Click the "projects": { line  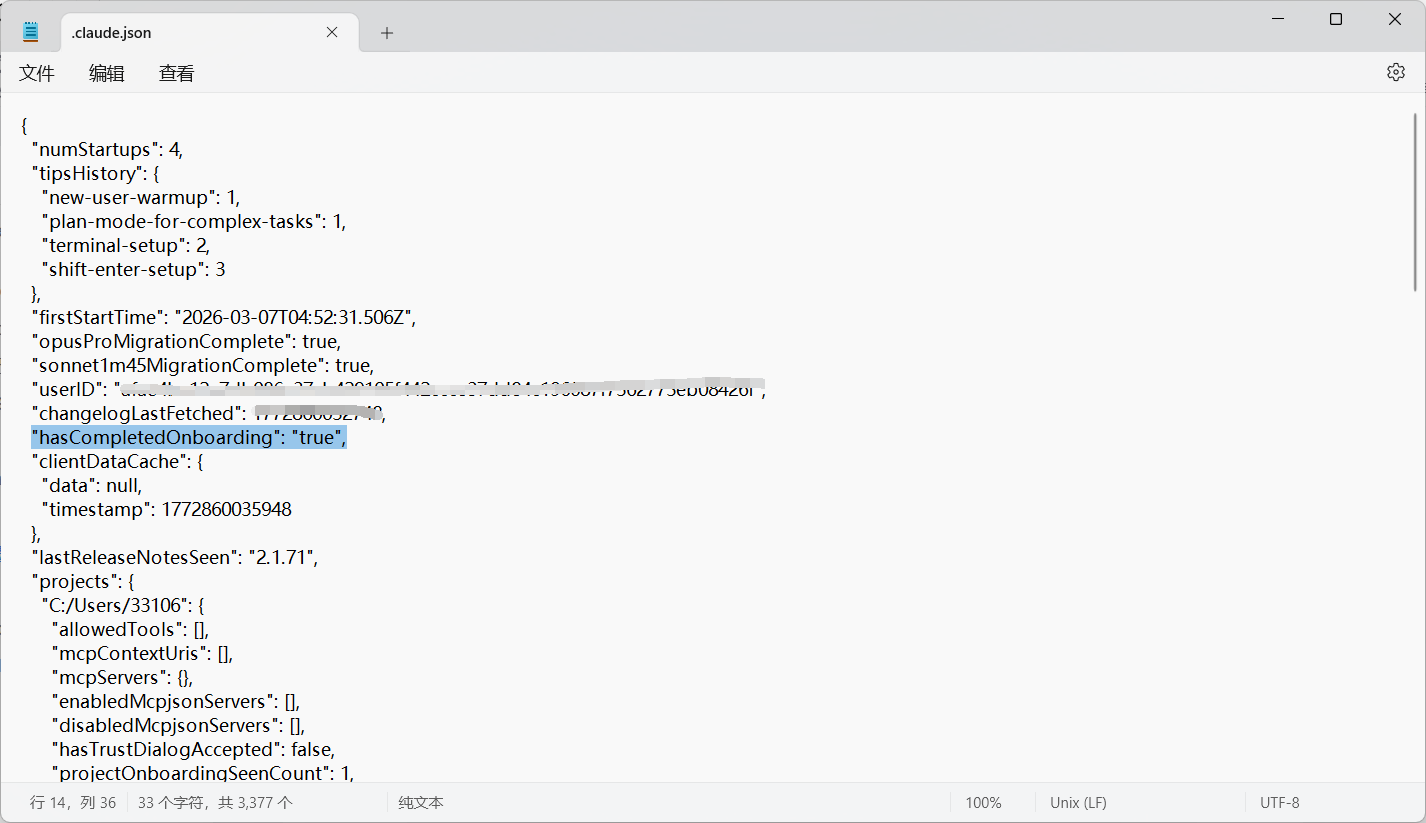pyautogui.click(x=82, y=581)
